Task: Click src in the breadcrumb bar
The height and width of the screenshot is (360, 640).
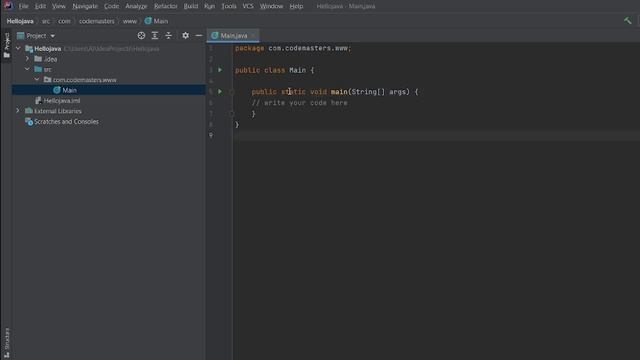Action: coord(46,21)
